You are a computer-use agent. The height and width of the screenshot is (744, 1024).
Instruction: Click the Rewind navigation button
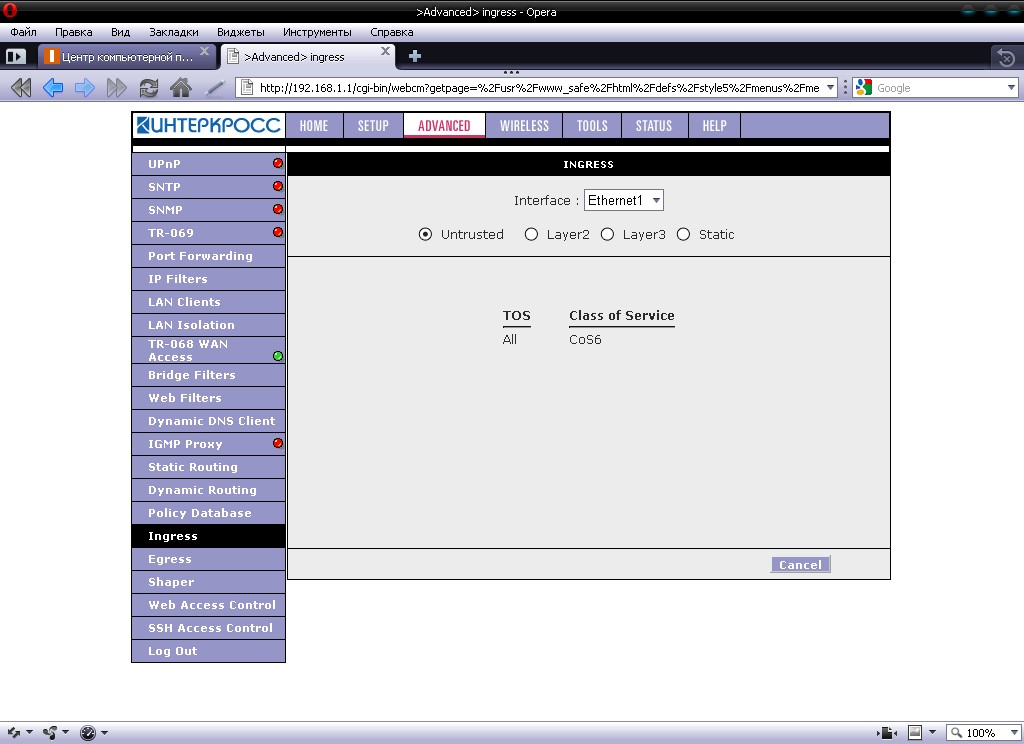tap(21, 88)
